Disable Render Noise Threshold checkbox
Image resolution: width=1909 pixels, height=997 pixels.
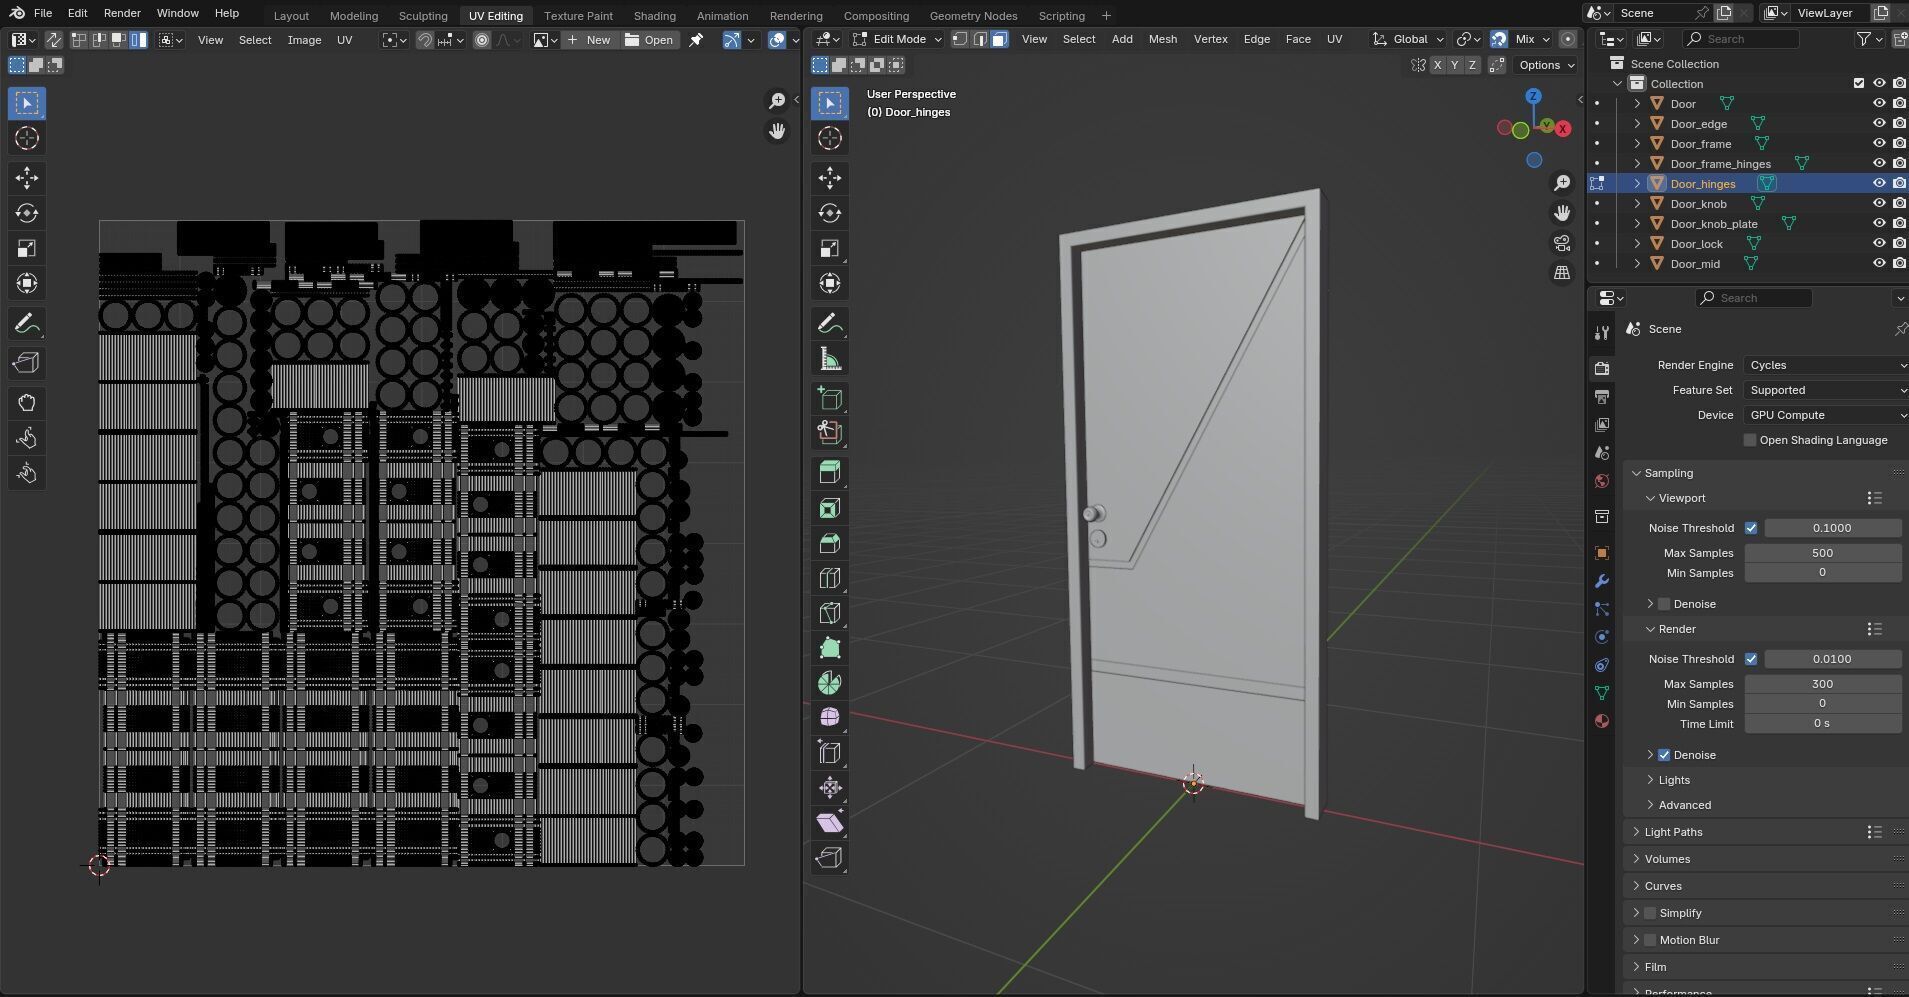tap(1751, 659)
